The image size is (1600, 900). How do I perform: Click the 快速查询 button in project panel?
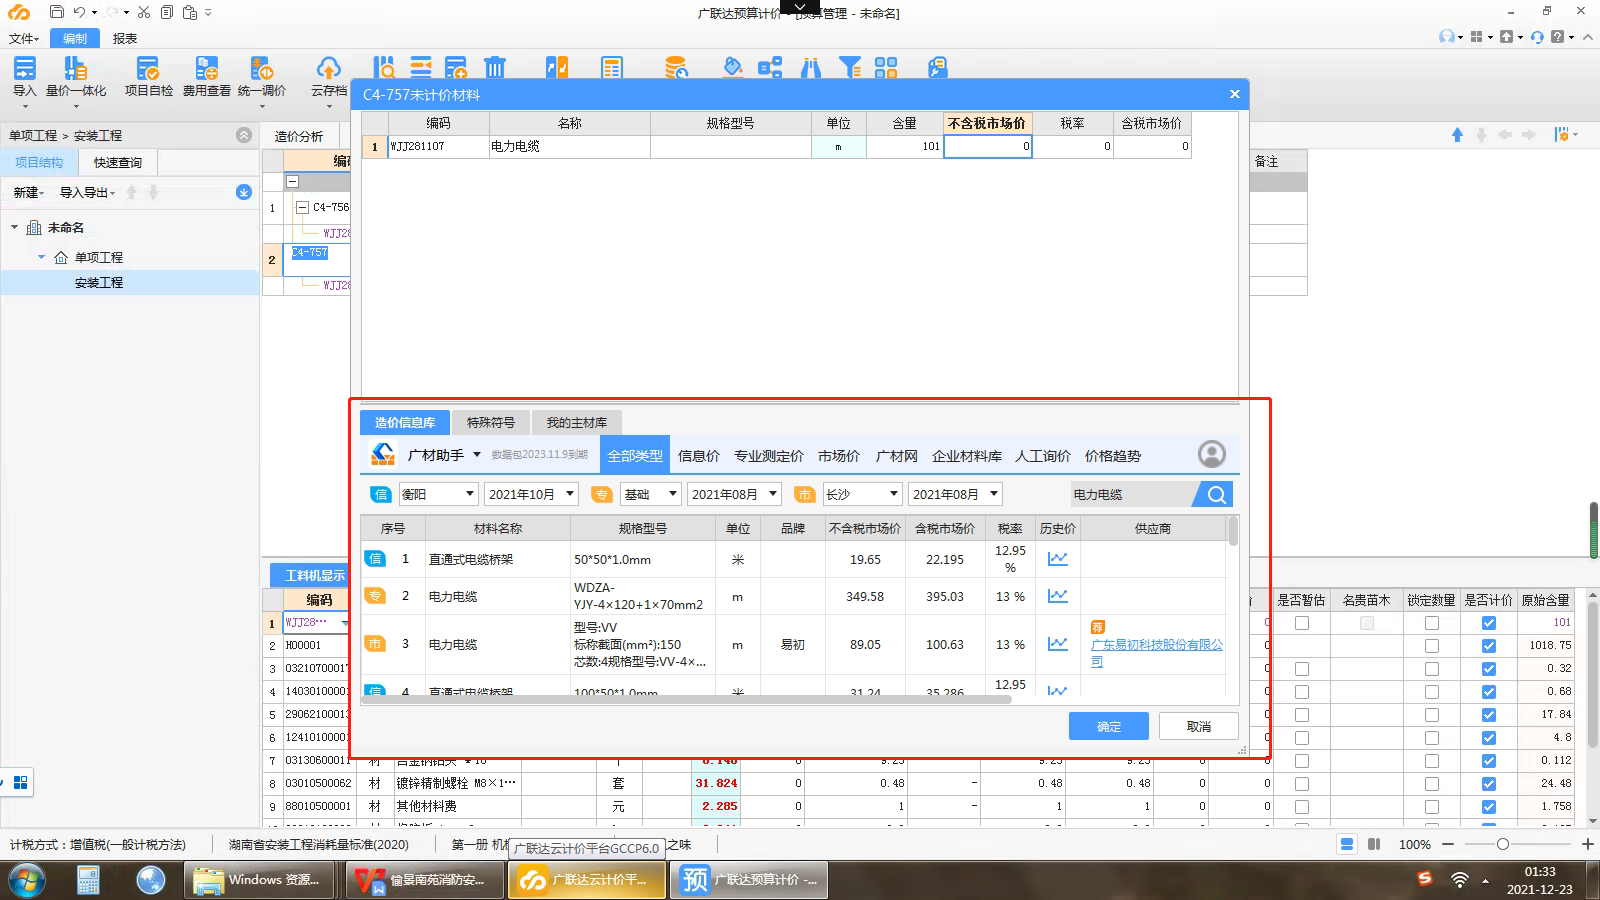118,162
